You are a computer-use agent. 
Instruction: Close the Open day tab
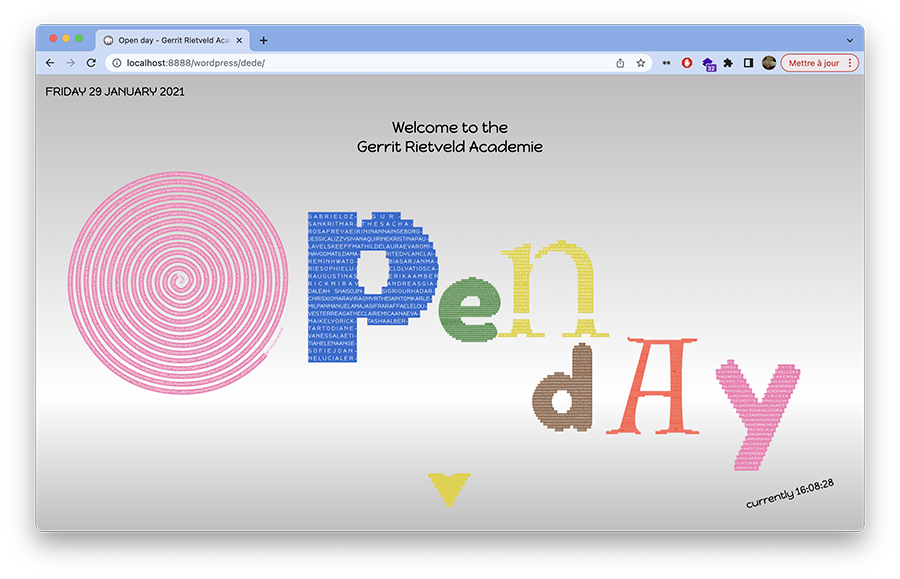(239, 40)
